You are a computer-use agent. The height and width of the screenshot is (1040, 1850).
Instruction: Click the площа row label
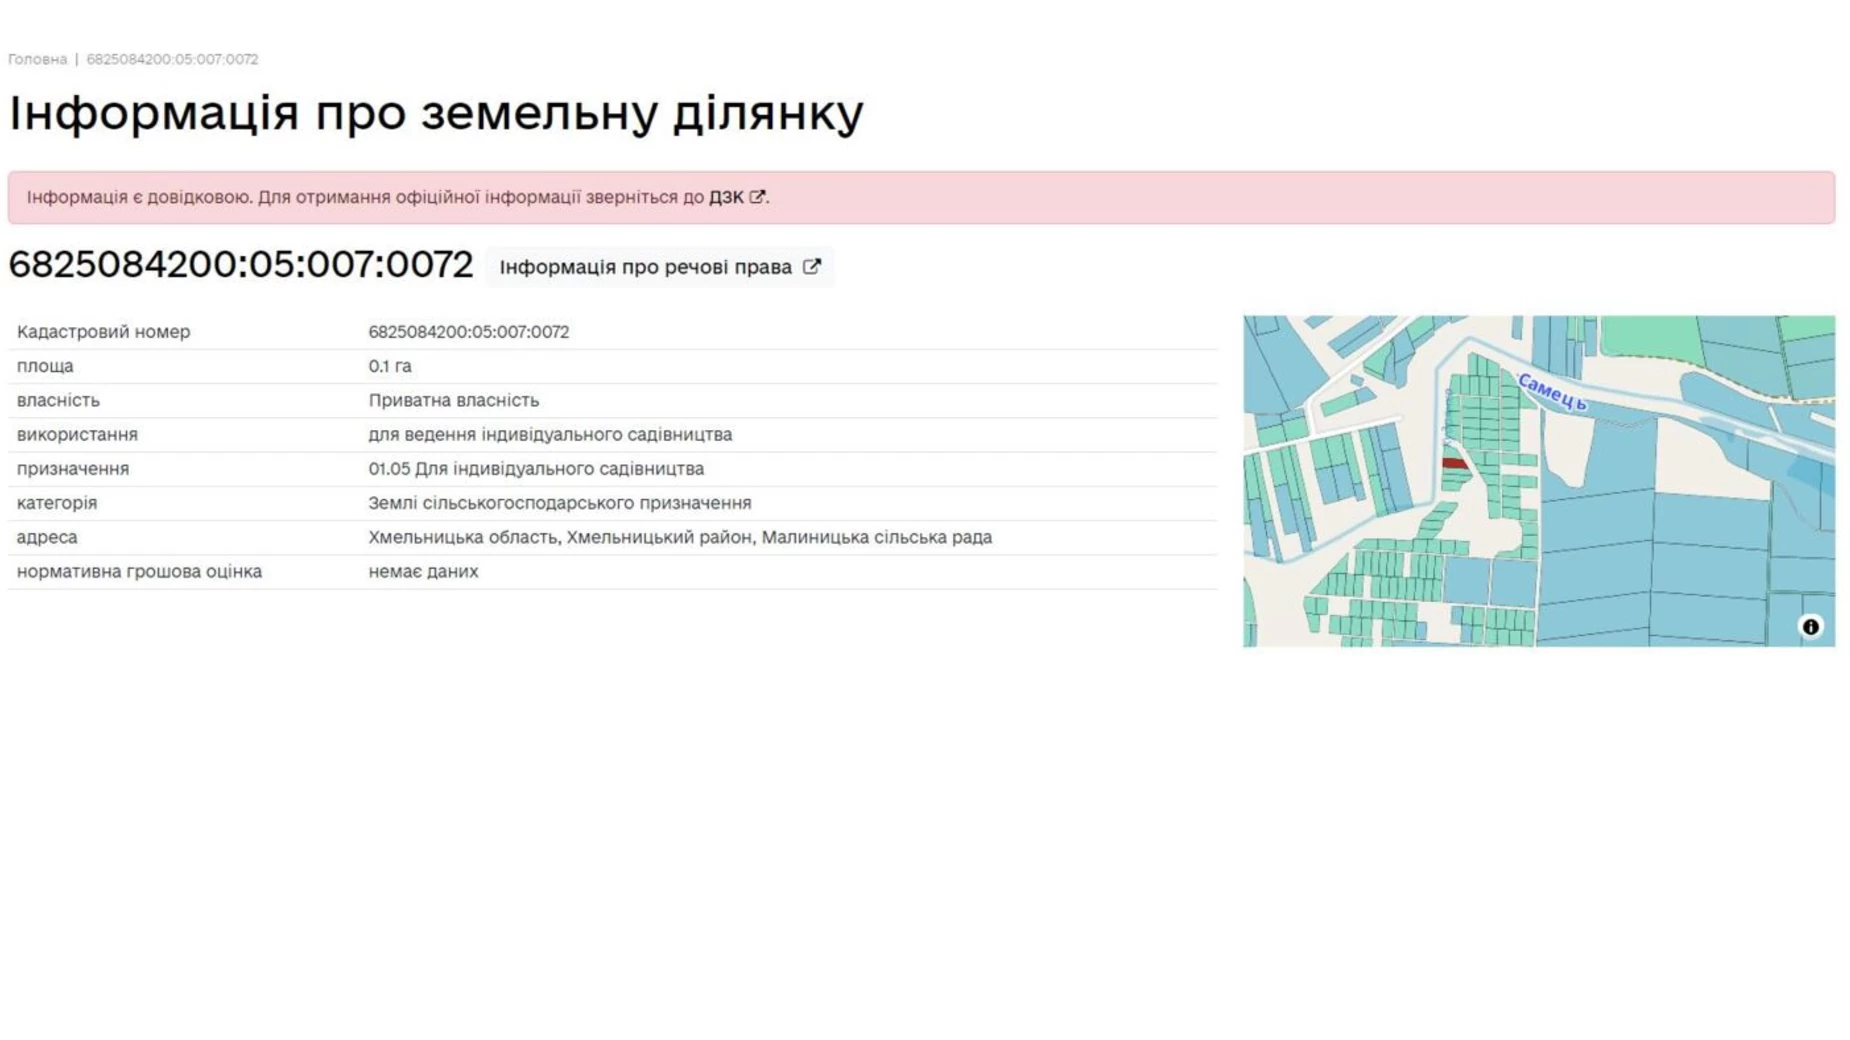pyautogui.click(x=45, y=366)
